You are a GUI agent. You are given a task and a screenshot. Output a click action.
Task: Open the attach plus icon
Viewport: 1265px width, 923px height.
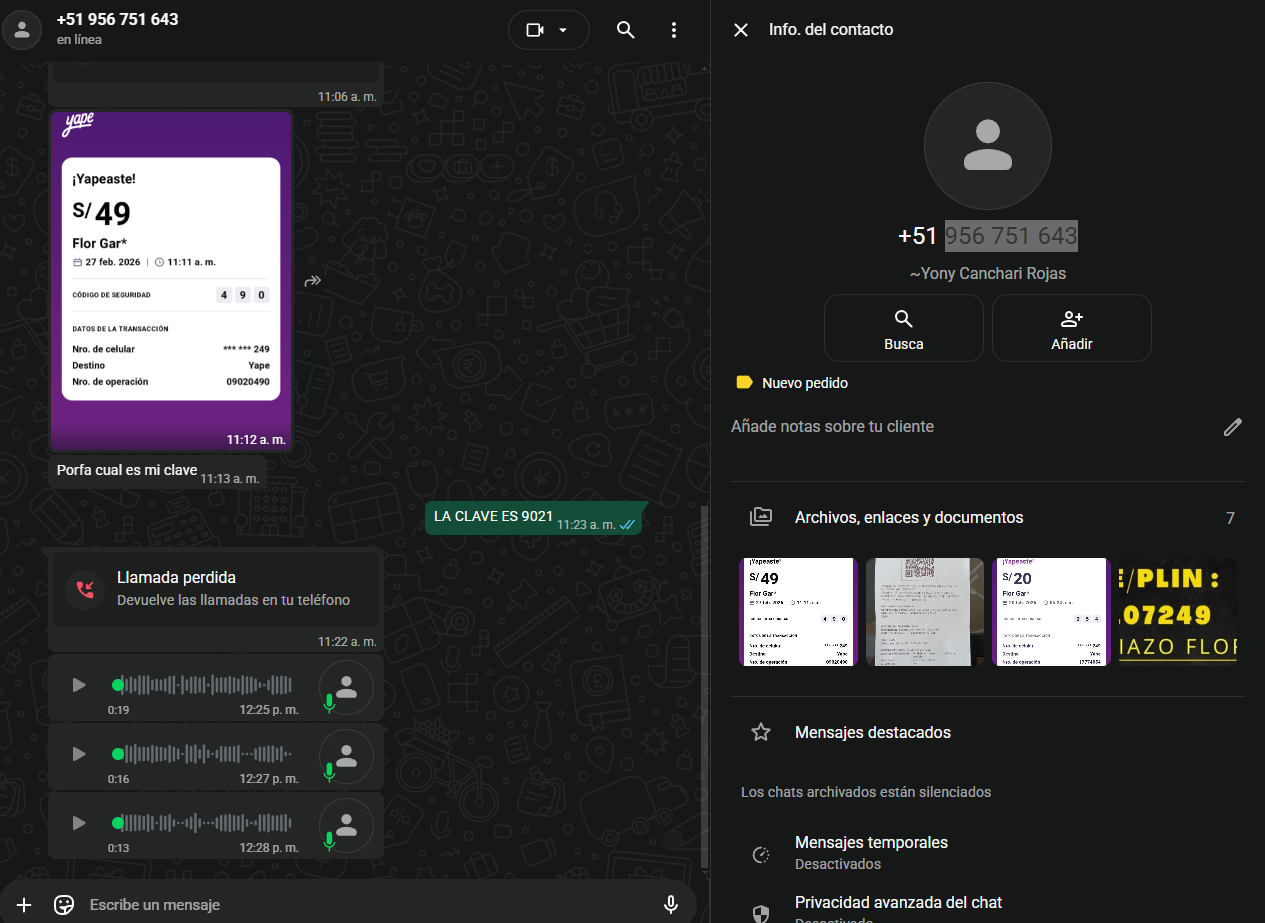[x=24, y=905]
